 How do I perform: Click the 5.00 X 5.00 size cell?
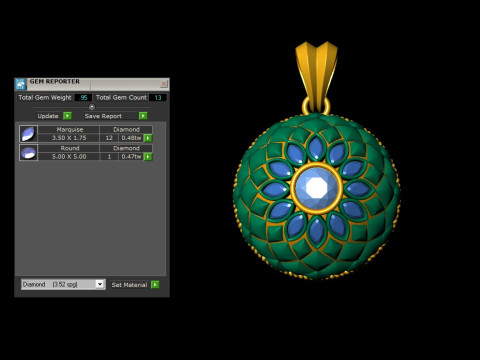click(69, 157)
